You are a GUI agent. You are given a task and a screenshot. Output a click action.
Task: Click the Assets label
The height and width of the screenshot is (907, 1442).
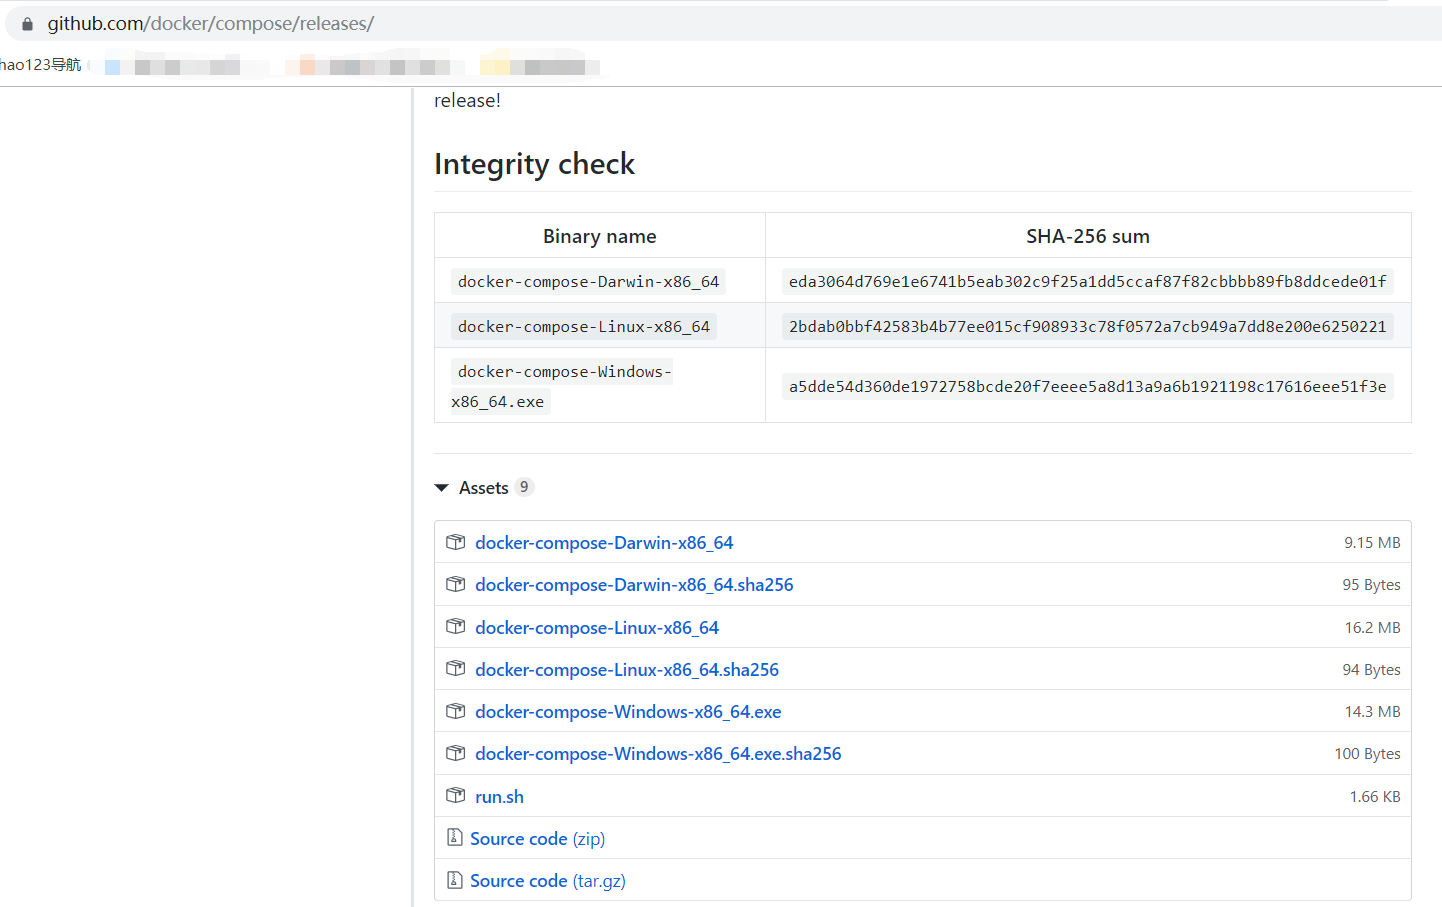484,488
